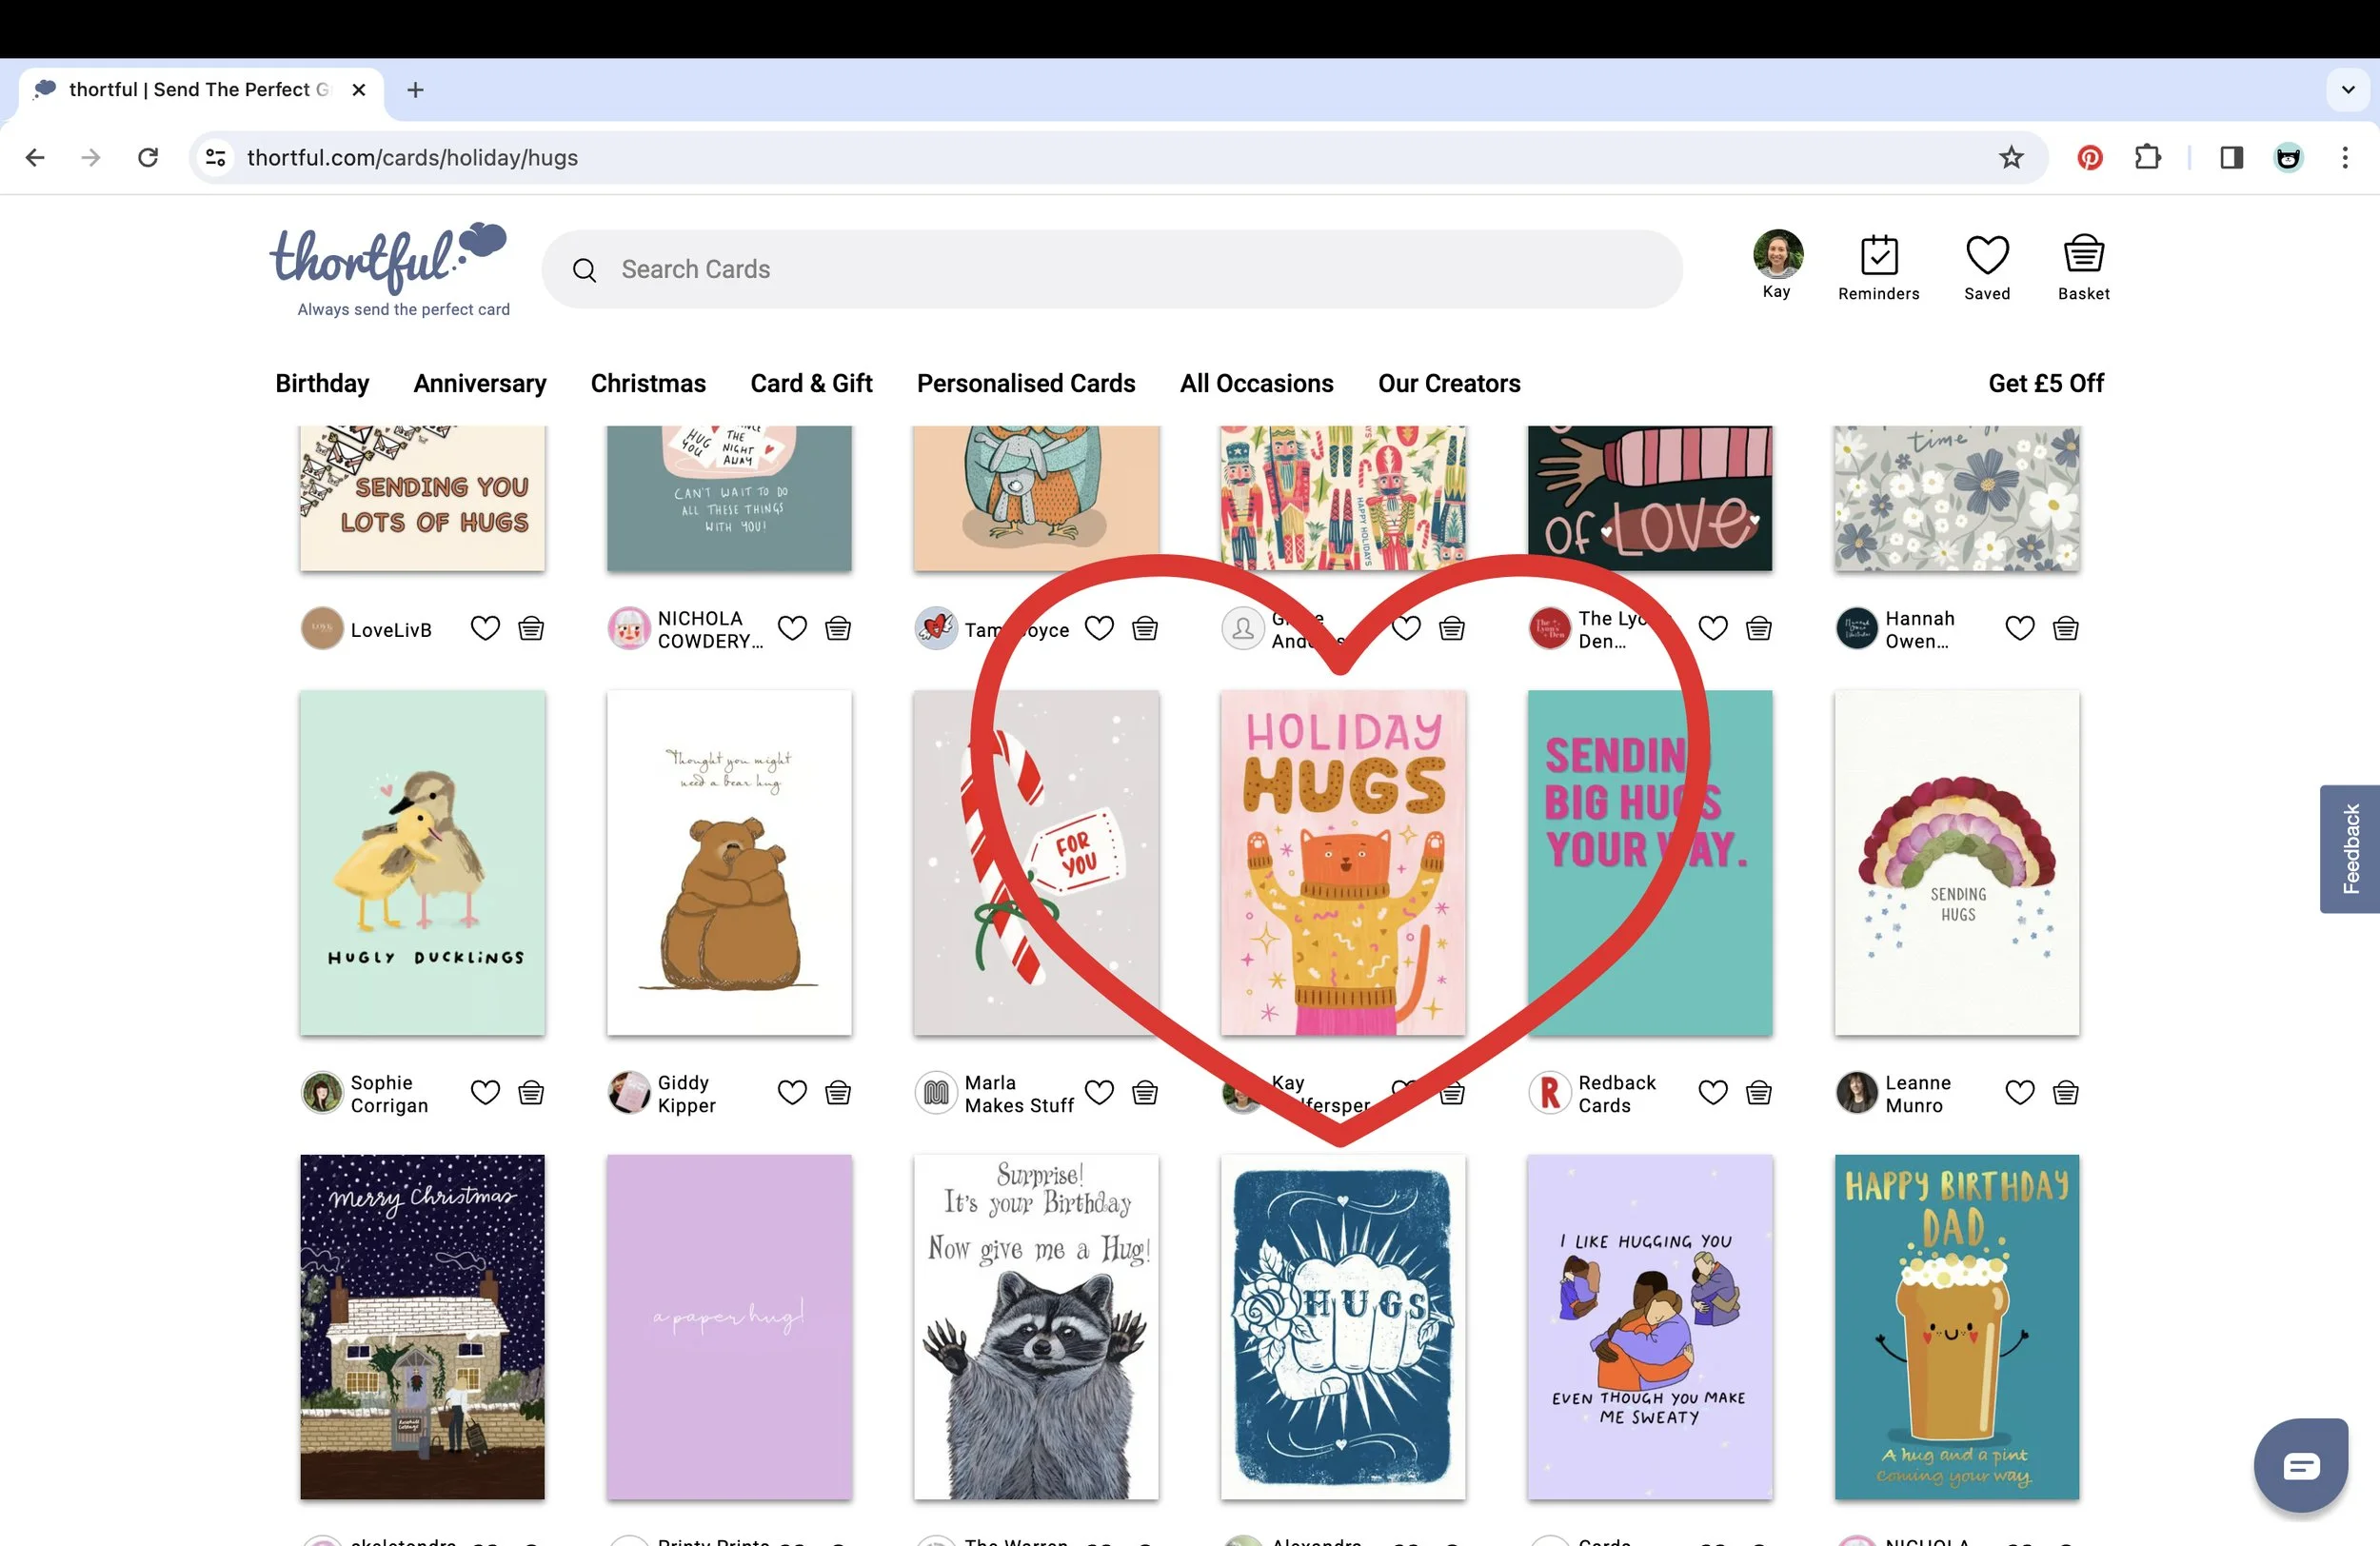Viewport: 2380px width, 1546px height.
Task: Add Leanne Munro card to basket
Action: click(2065, 1092)
